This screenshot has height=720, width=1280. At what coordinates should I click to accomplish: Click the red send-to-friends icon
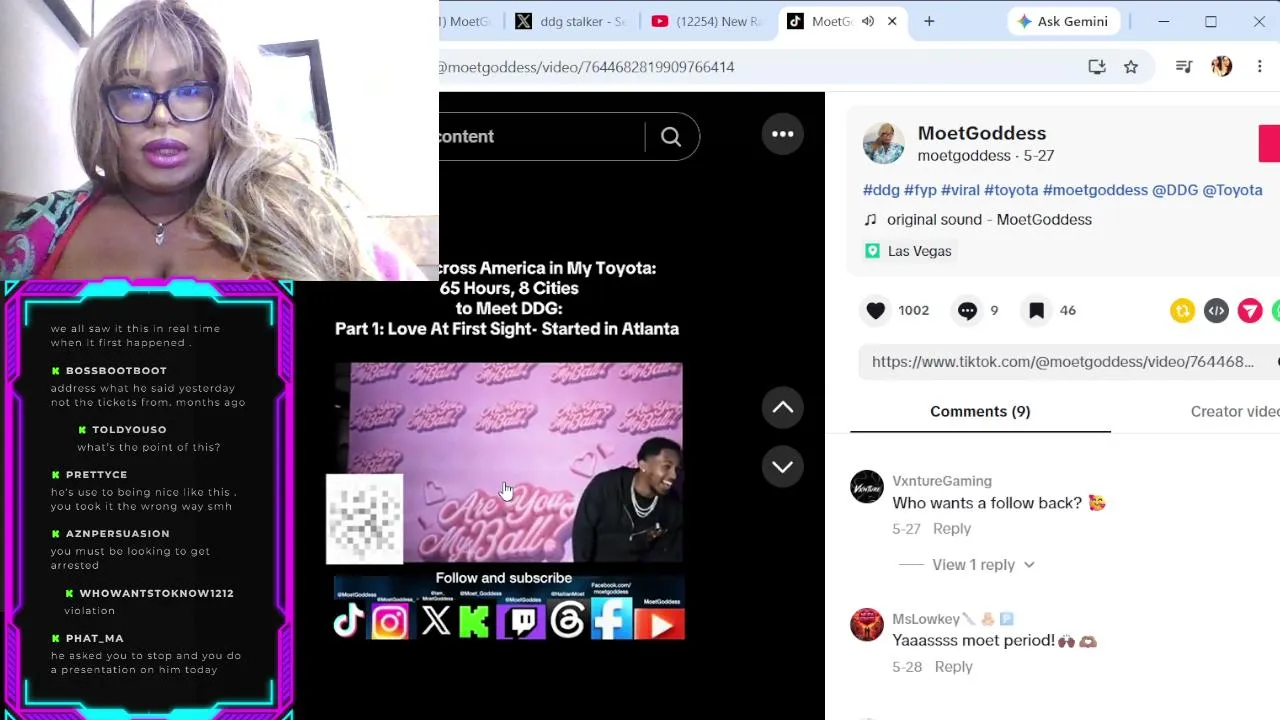pos(1250,311)
